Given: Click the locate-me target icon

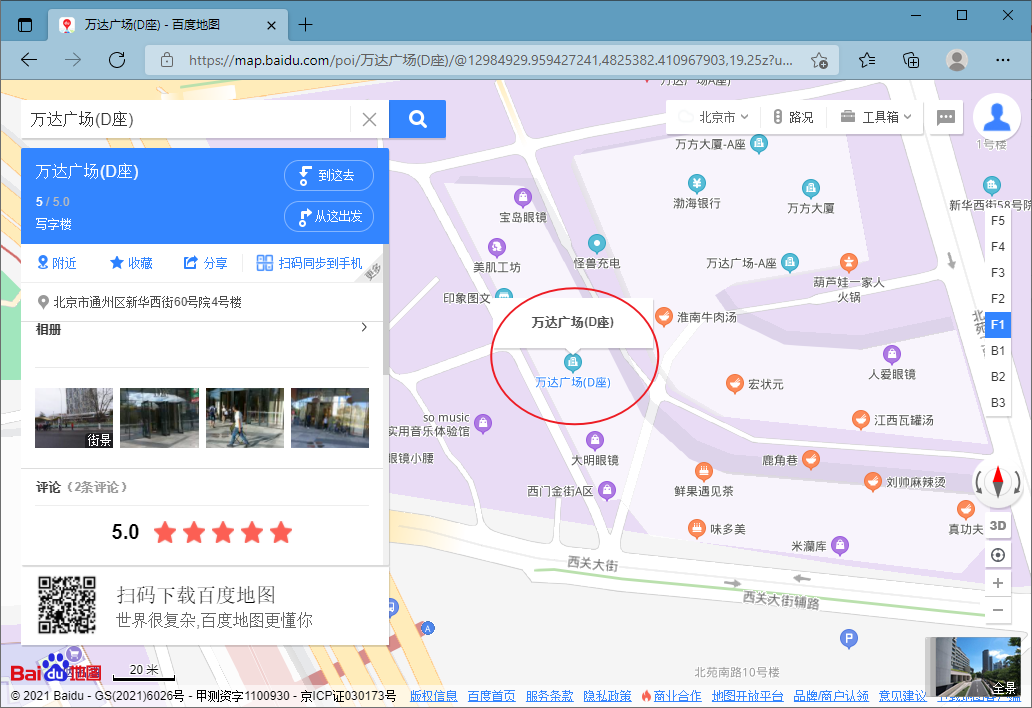Looking at the screenshot, I should [998, 555].
